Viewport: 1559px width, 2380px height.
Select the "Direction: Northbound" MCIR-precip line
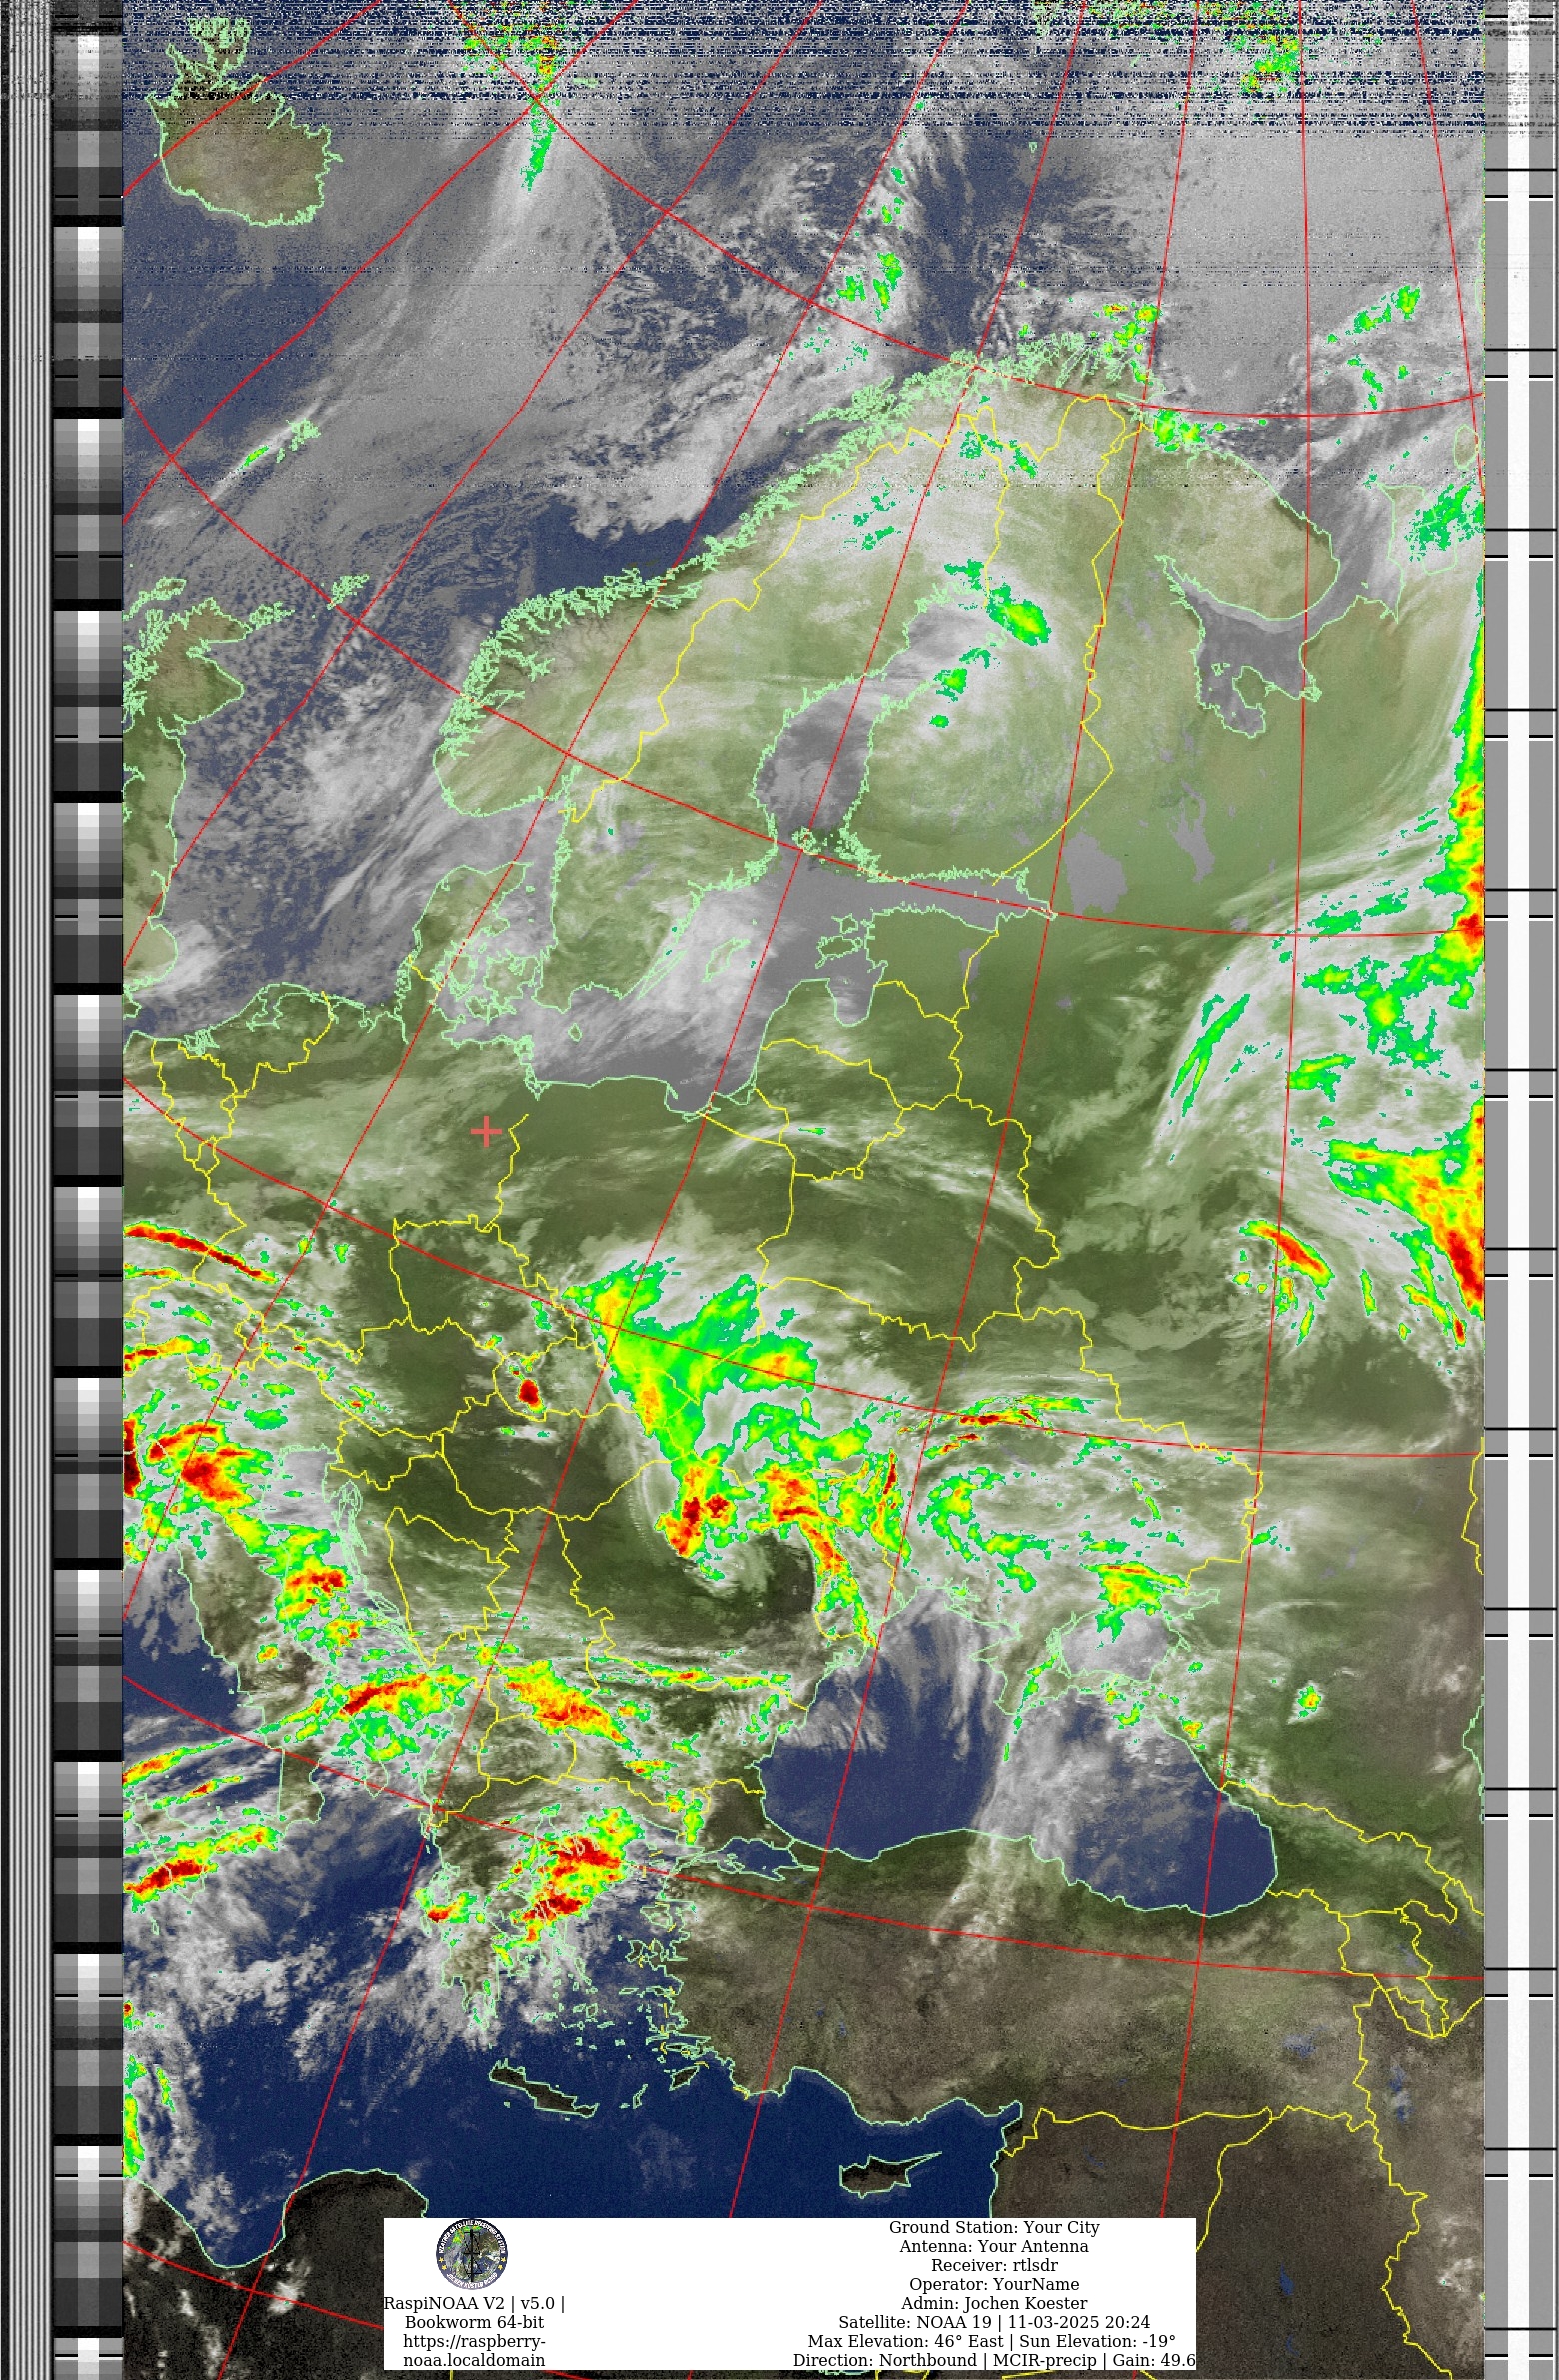(994, 2360)
